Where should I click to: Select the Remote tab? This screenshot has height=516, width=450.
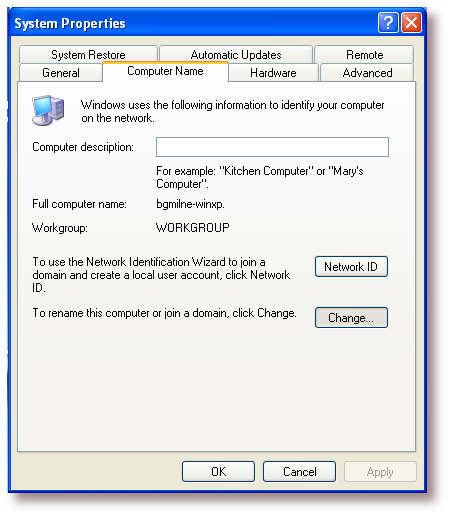pos(364,54)
